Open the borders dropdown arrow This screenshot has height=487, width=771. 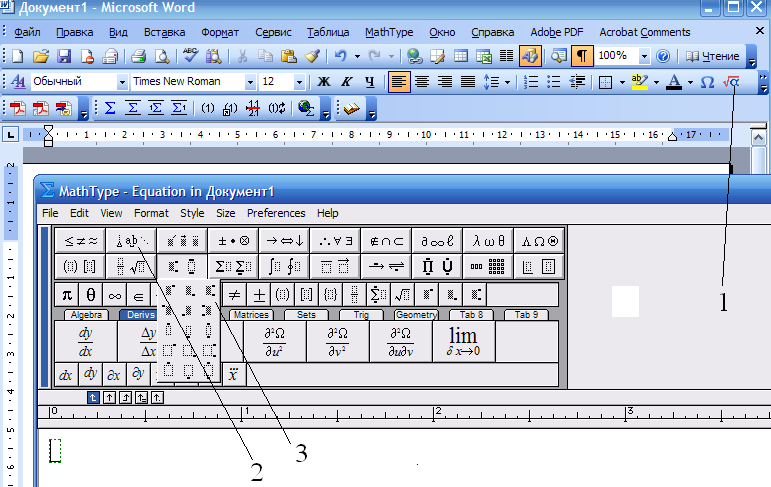[622, 82]
